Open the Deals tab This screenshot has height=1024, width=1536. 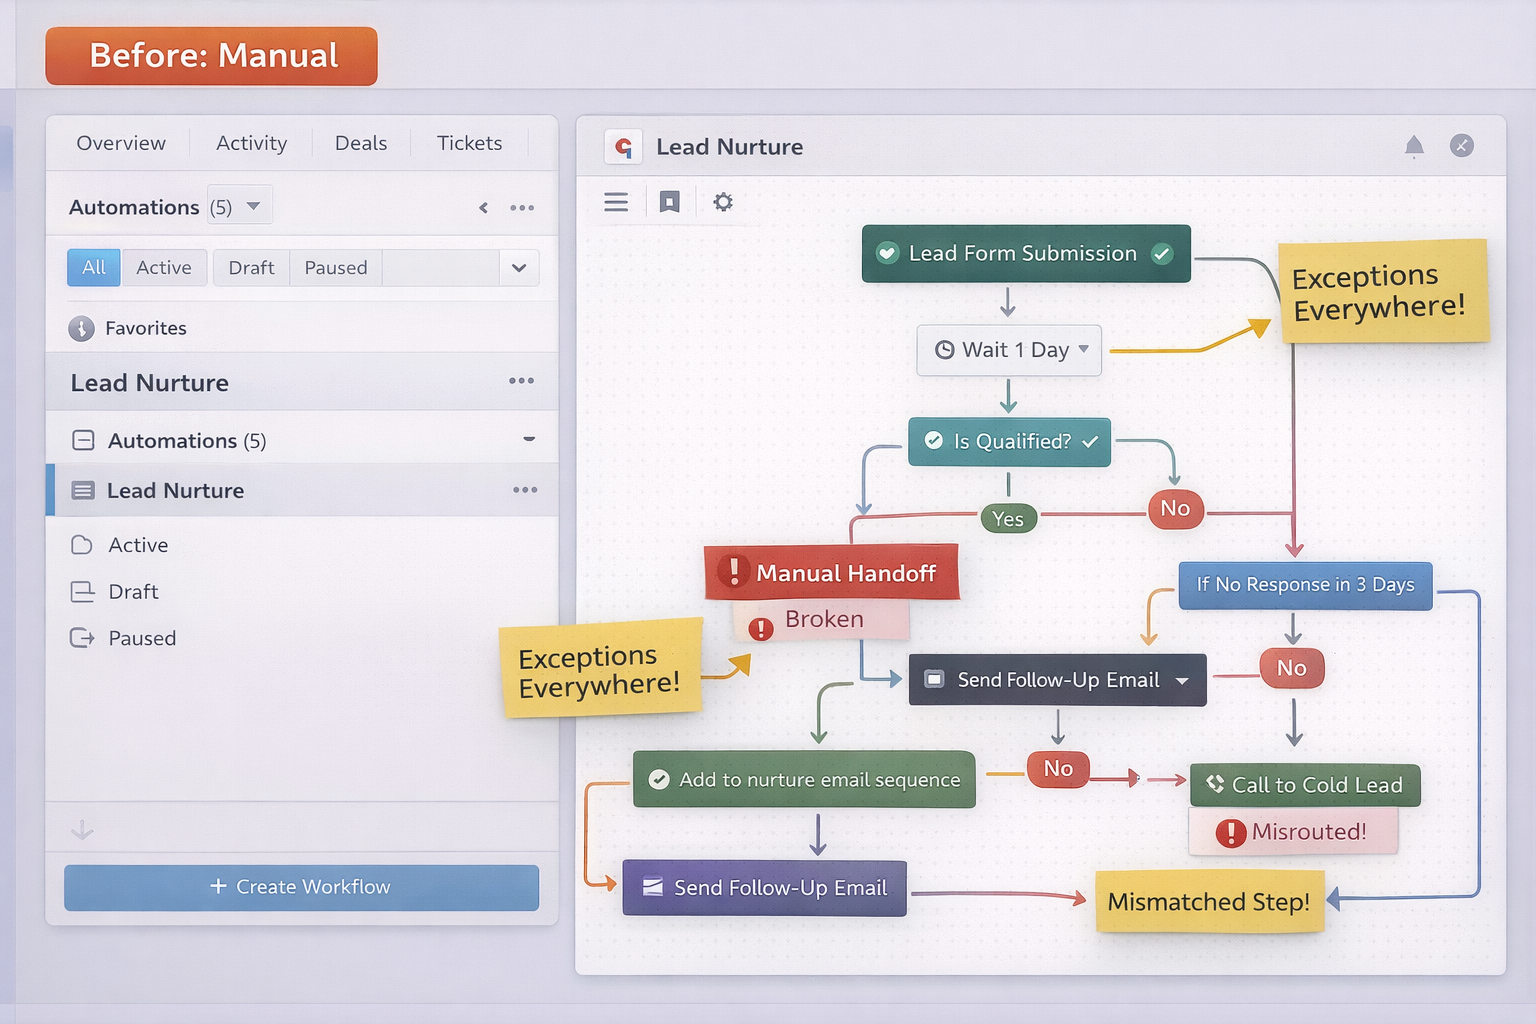pyautogui.click(x=360, y=143)
